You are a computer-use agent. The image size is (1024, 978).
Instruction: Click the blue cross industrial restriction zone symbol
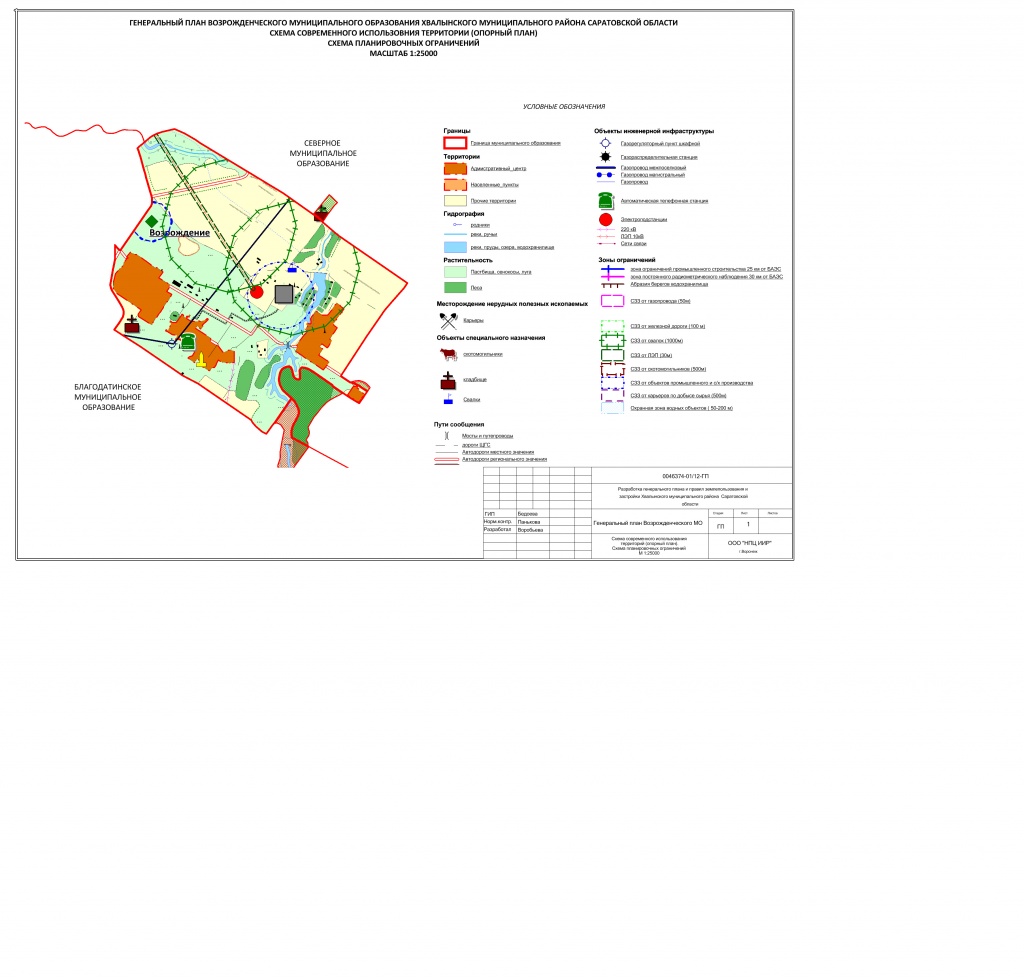click(x=612, y=268)
